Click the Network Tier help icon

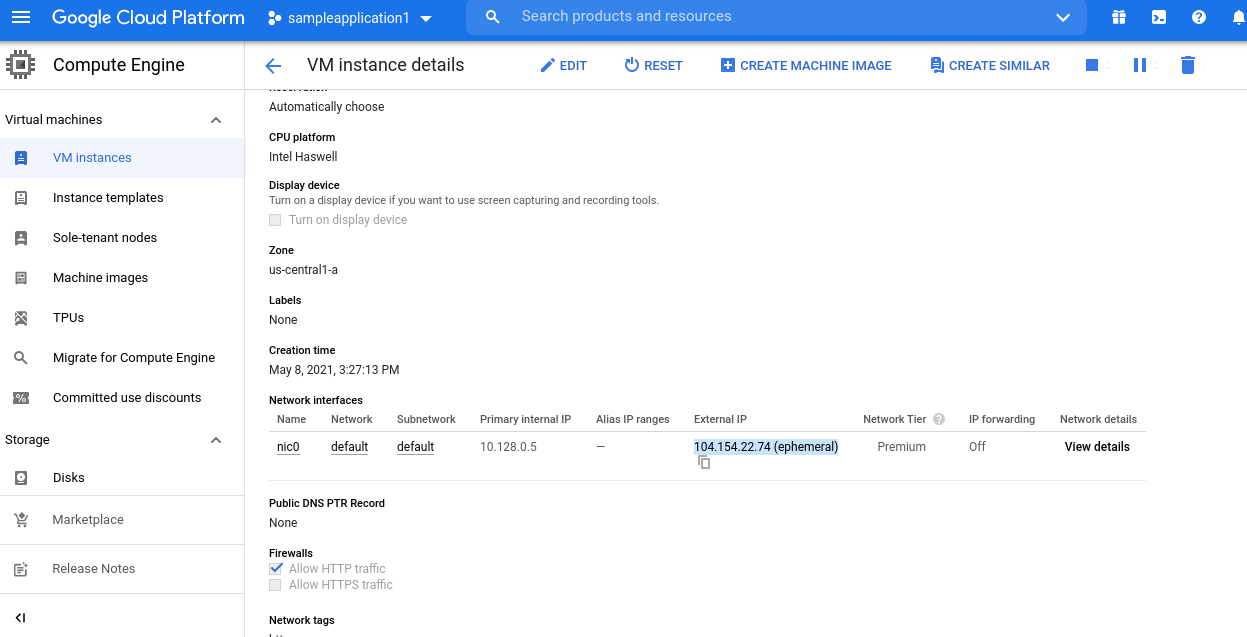tap(939, 419)
